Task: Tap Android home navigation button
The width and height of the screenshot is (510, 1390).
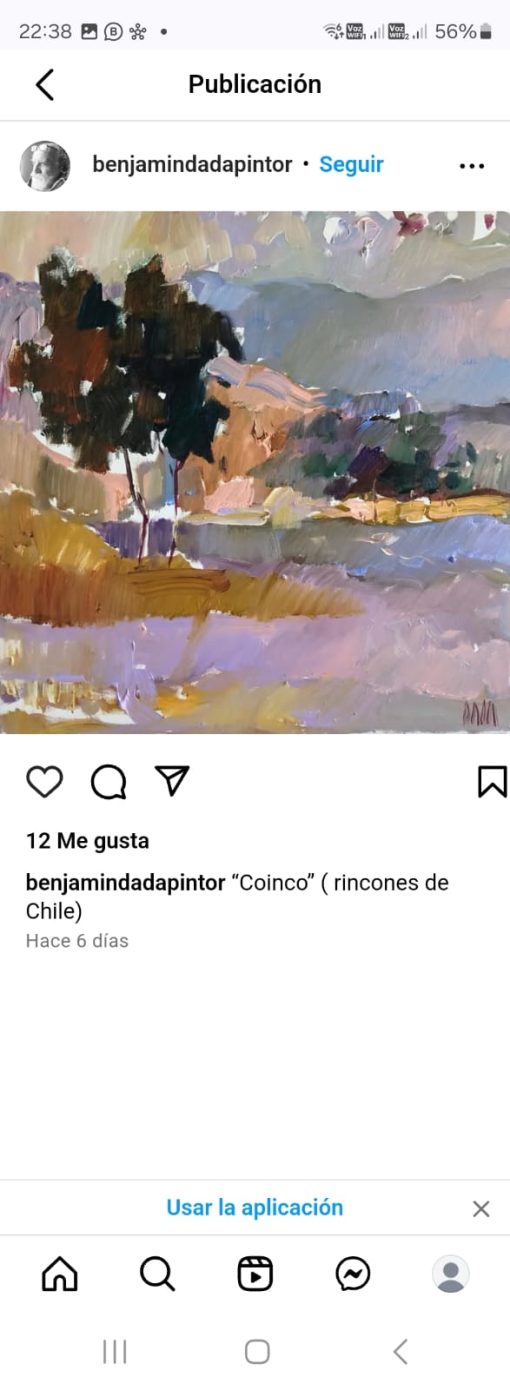Action: coord(257,1352)
